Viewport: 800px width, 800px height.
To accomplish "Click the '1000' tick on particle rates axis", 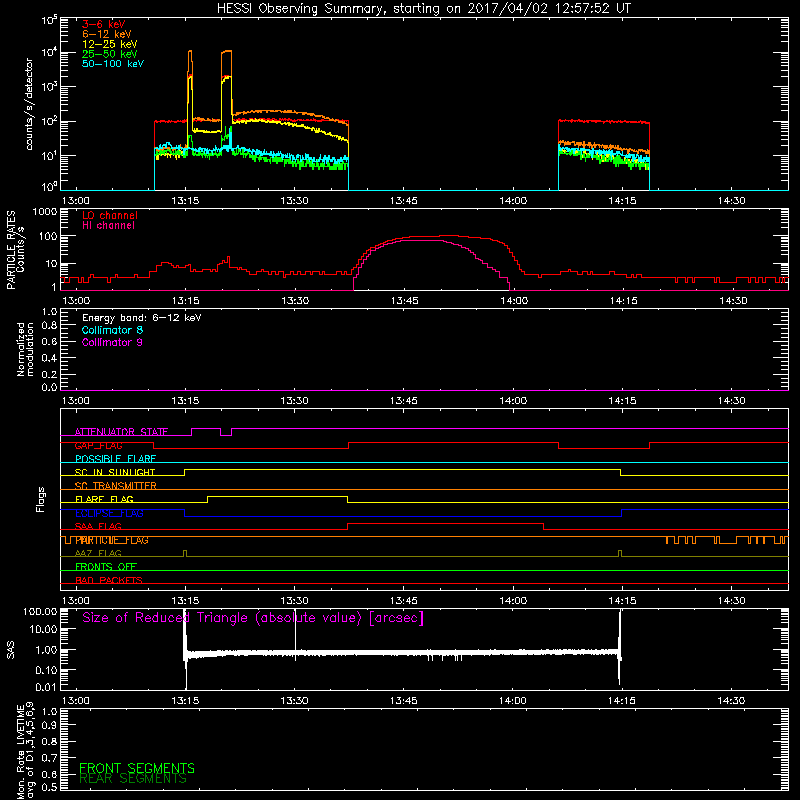I will pyautogui.click(x=44, y=212).
